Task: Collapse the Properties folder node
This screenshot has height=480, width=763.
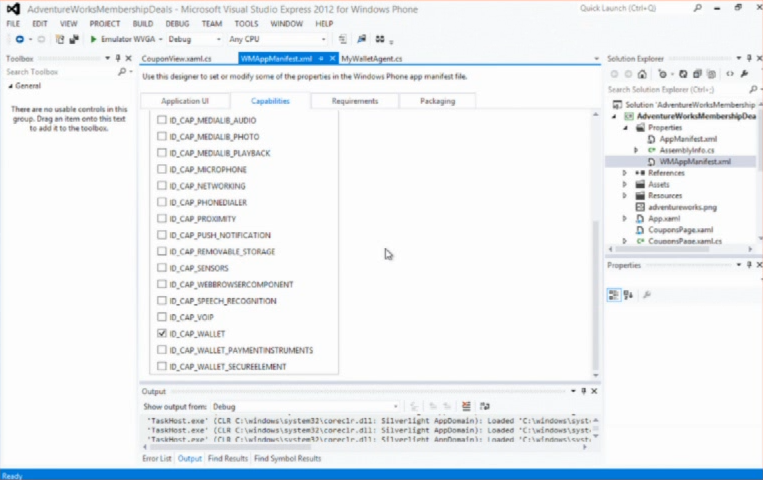Action: 626,128
